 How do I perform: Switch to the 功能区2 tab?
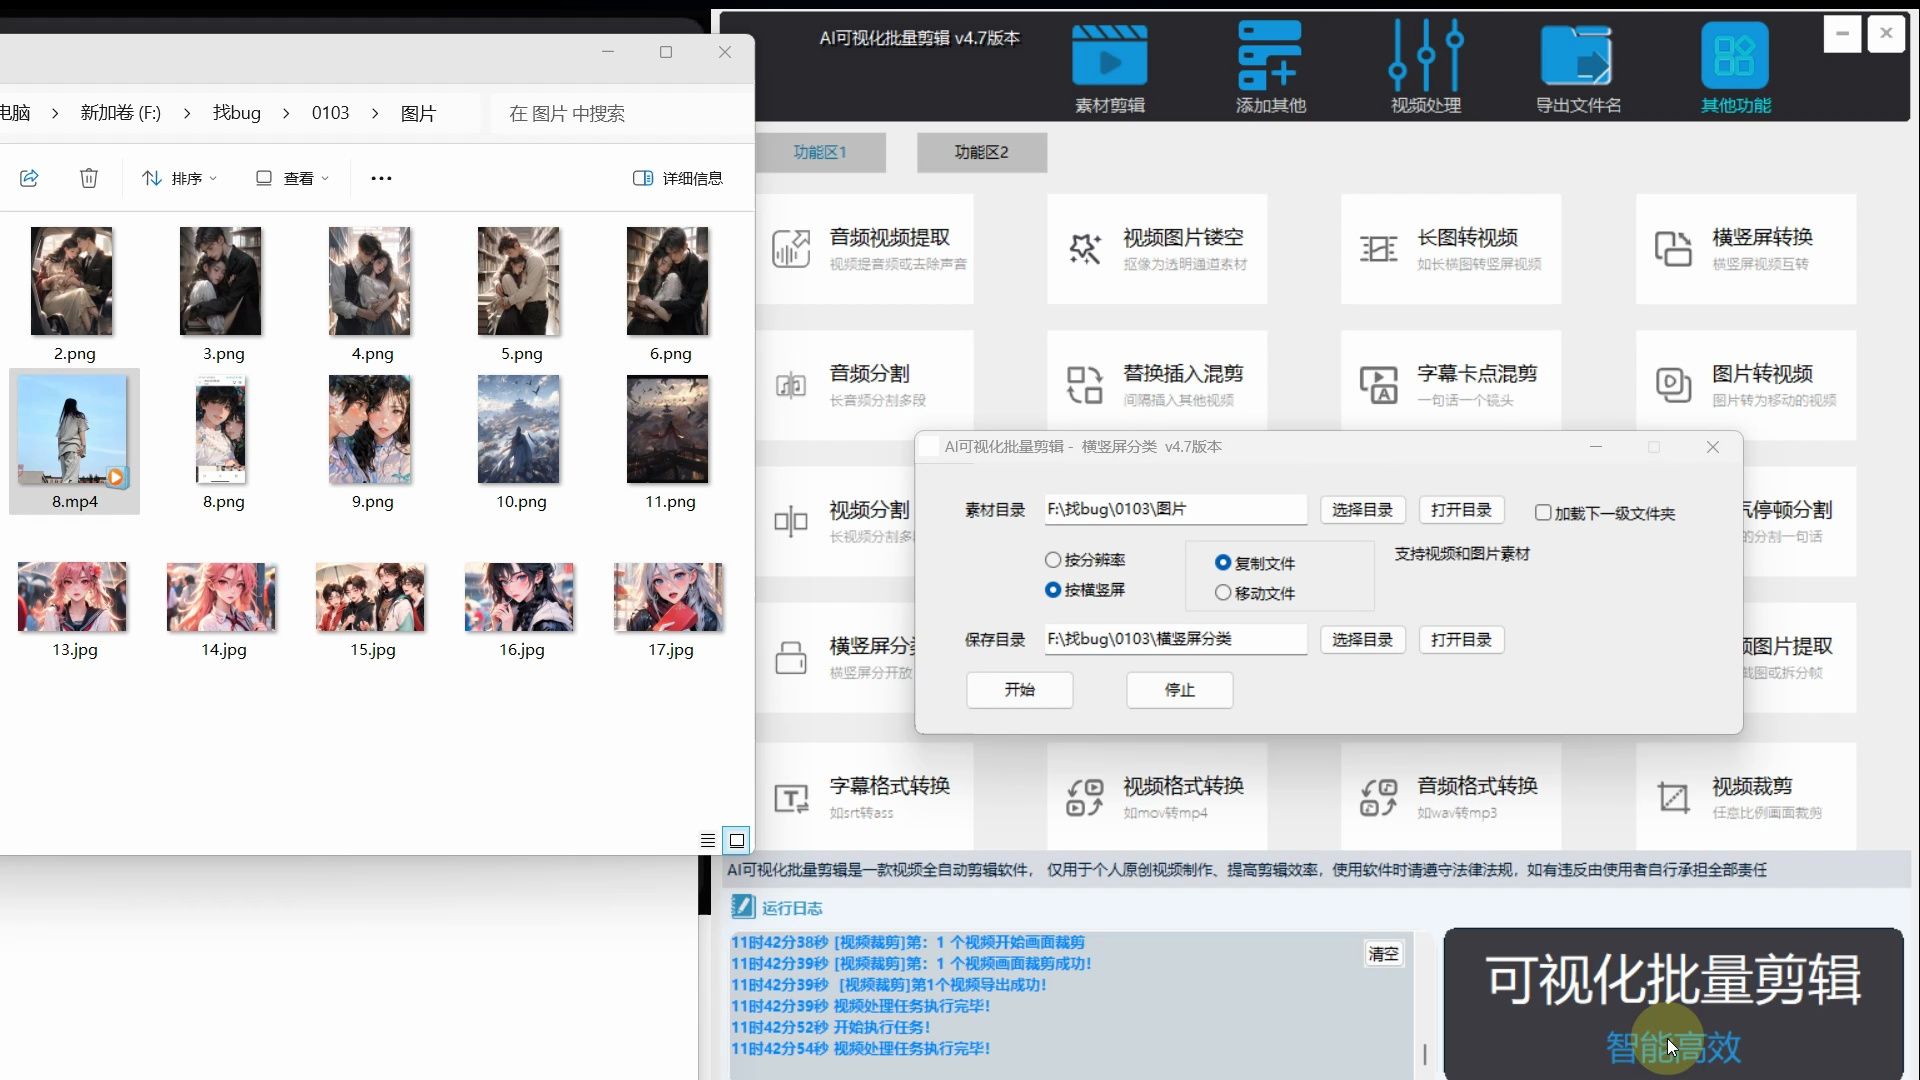[x=981, y=152]
